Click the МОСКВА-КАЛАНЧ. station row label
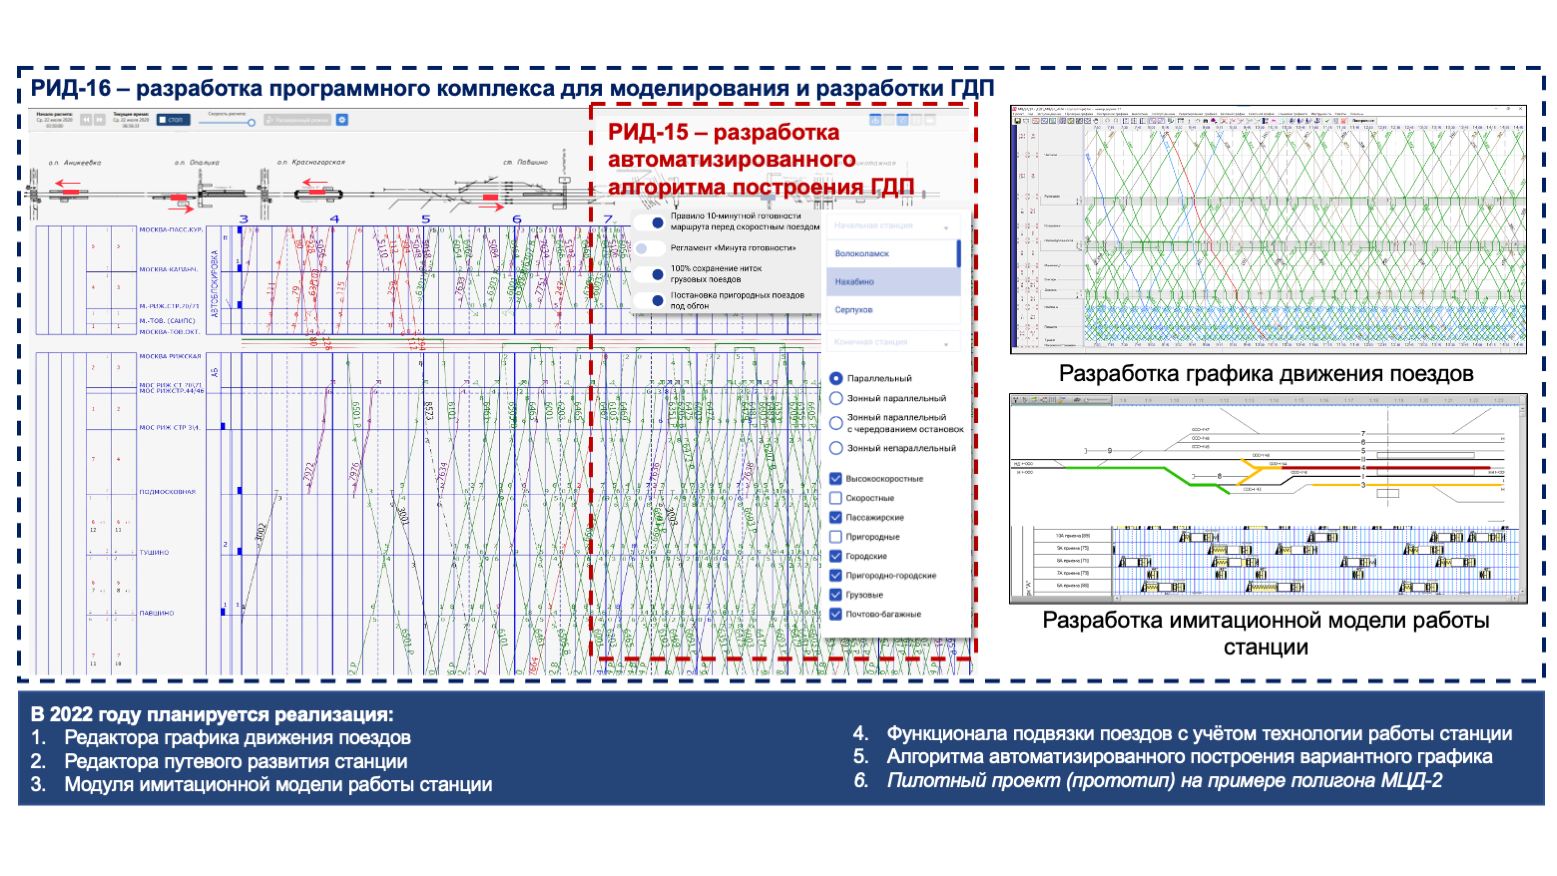 pos(168,270)
